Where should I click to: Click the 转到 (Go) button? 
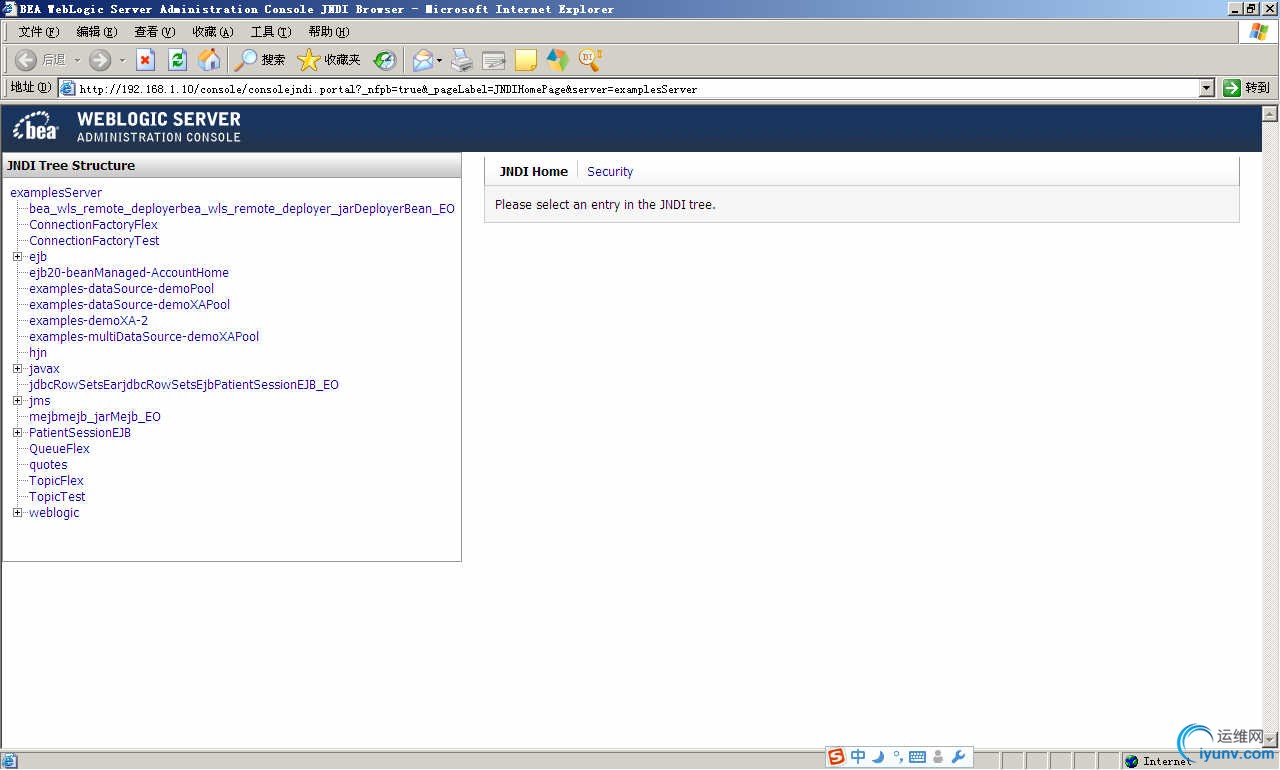(x=1247, y=88)
